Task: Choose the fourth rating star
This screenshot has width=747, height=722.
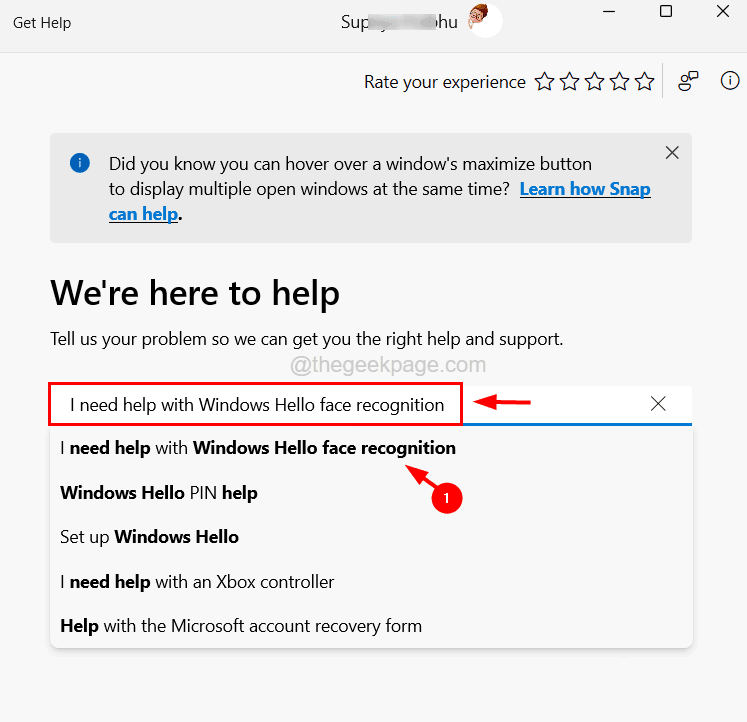Action: click(620, 82)
